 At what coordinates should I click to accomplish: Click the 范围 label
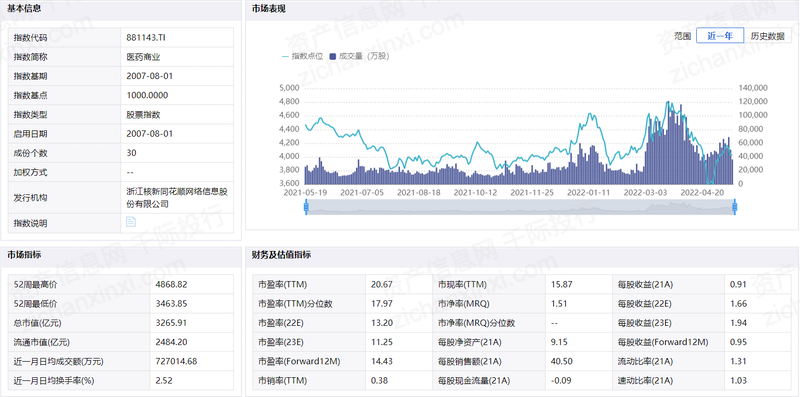682,36
